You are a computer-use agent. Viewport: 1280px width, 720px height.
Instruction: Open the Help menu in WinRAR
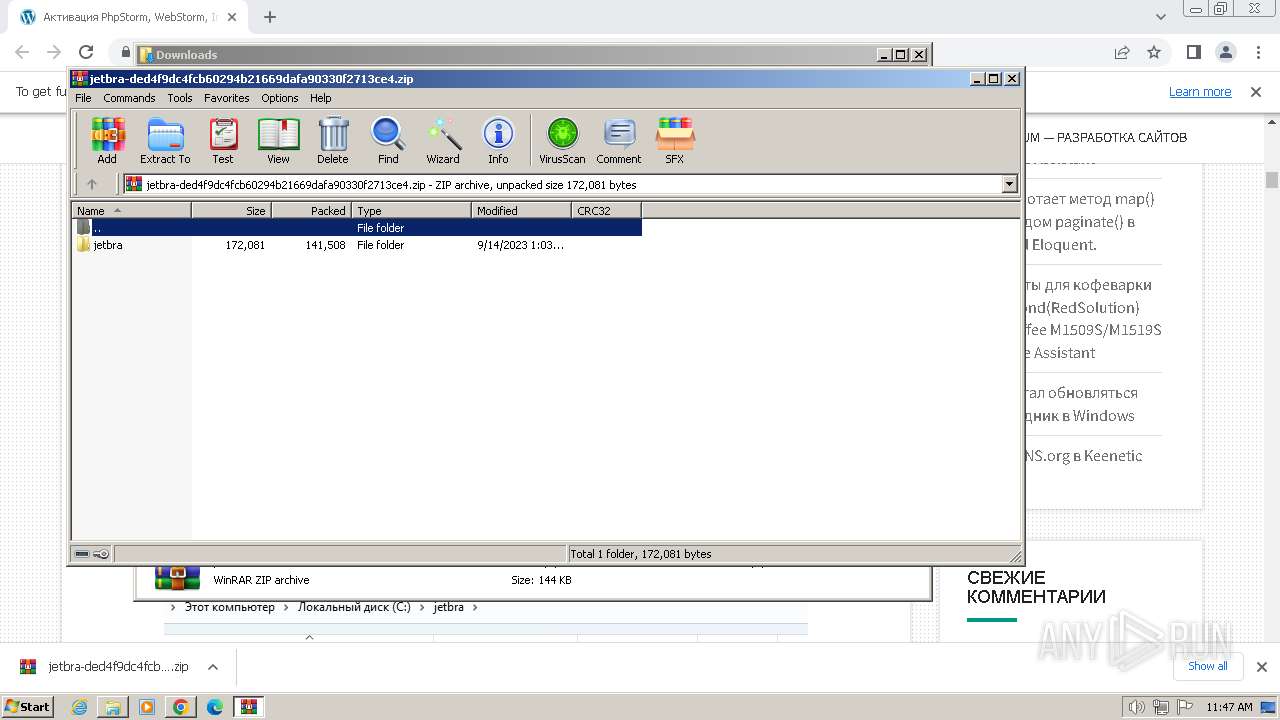coord(320,98)
